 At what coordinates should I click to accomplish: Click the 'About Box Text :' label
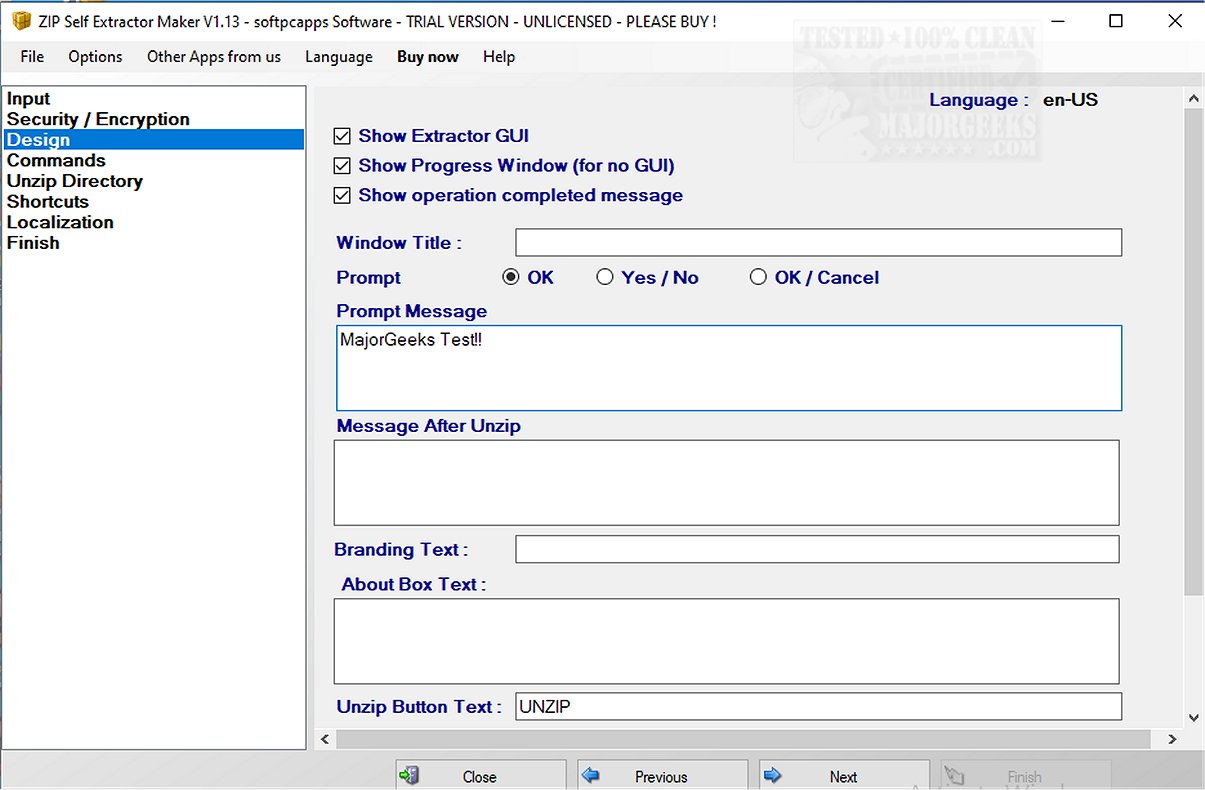[x=414, y=584]
